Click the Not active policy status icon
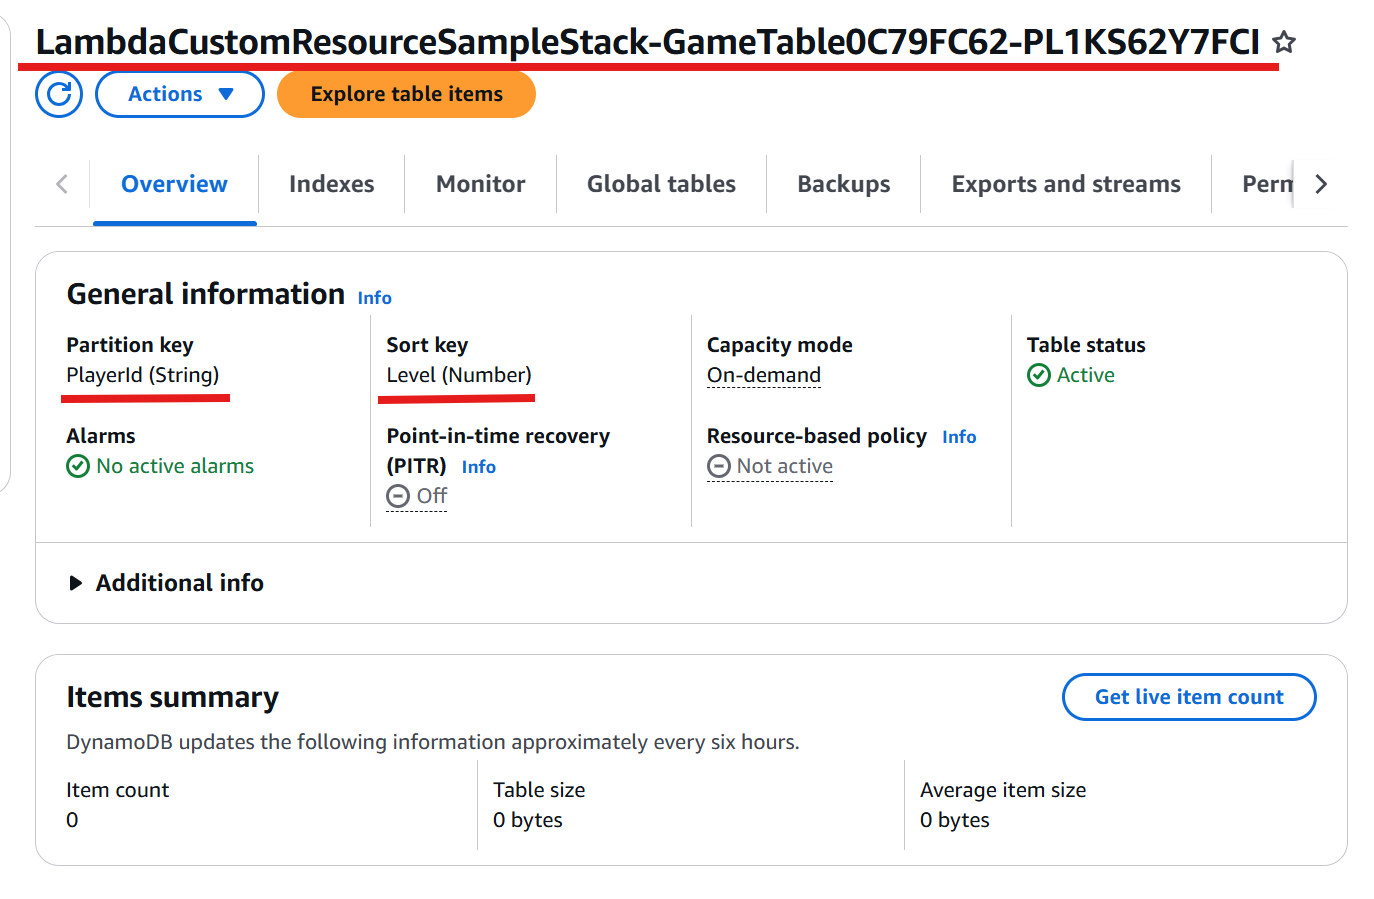This screenshot has height=899, width=1374. 719,466
